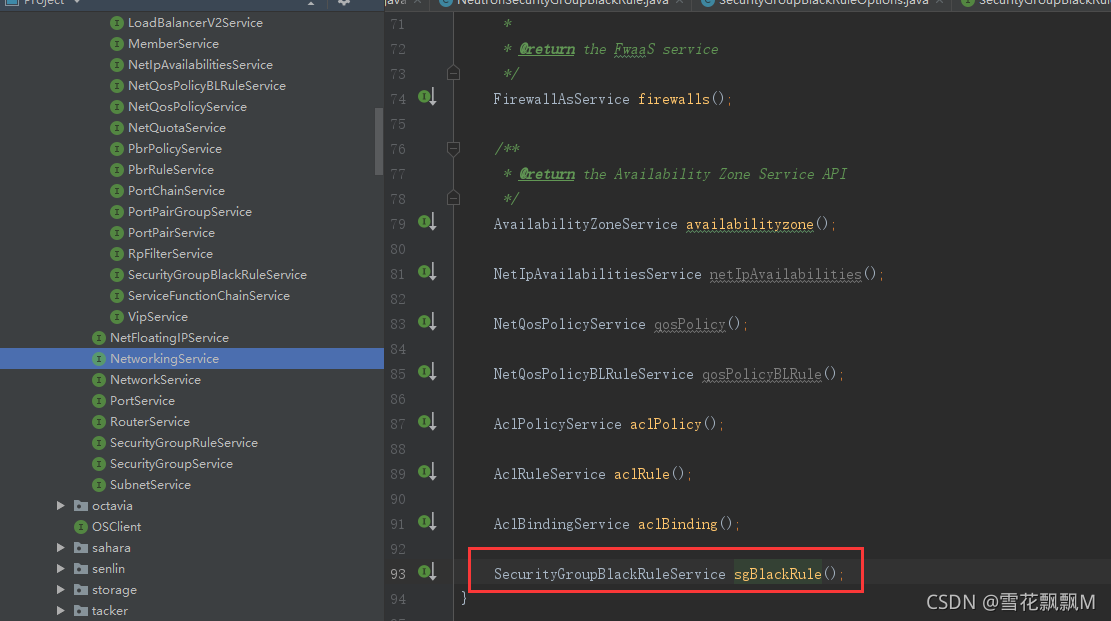Click the interface icon beside RouterService
The image size is (1111, 621).
coord(99,422)
